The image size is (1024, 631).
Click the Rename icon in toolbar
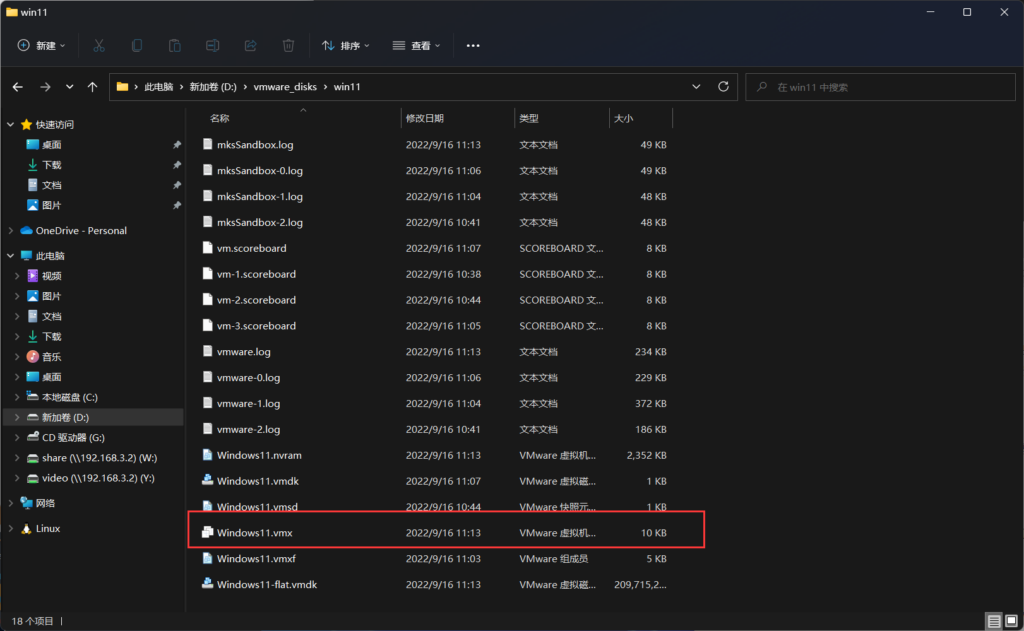[x=212, y=45]
